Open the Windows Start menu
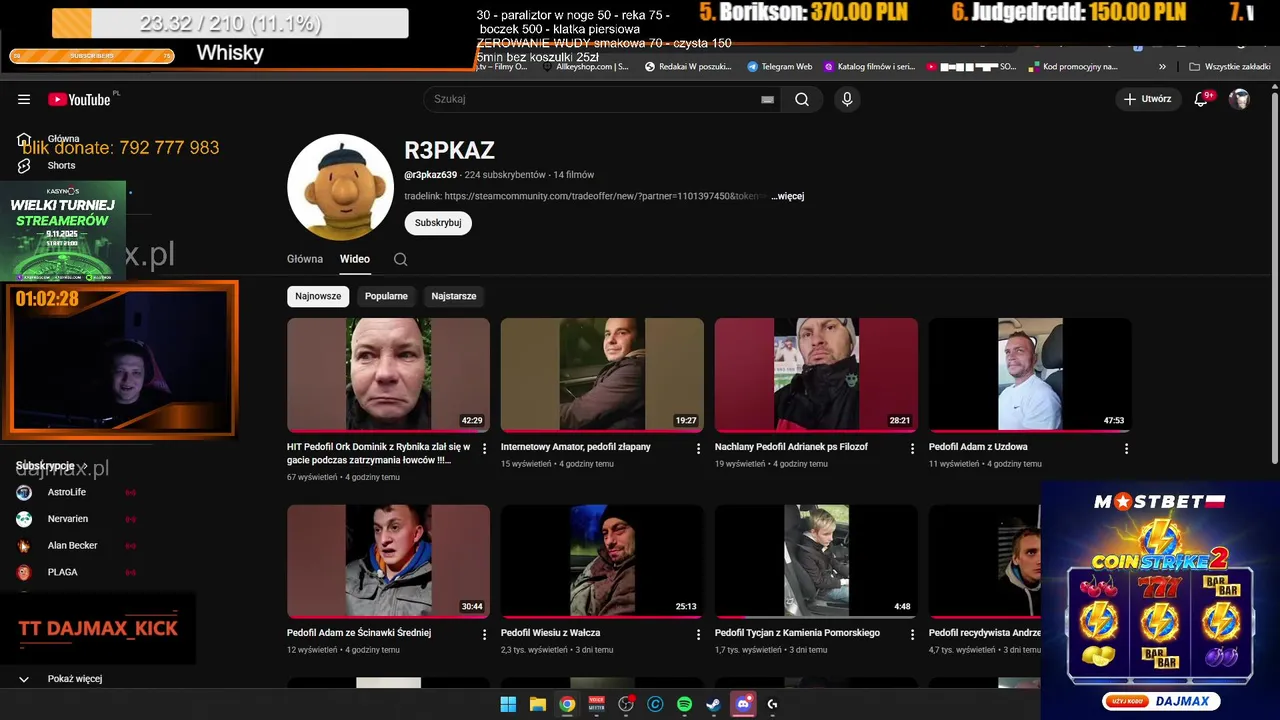Viewport: 1280px width, 720px height. [x=508, y=704]
